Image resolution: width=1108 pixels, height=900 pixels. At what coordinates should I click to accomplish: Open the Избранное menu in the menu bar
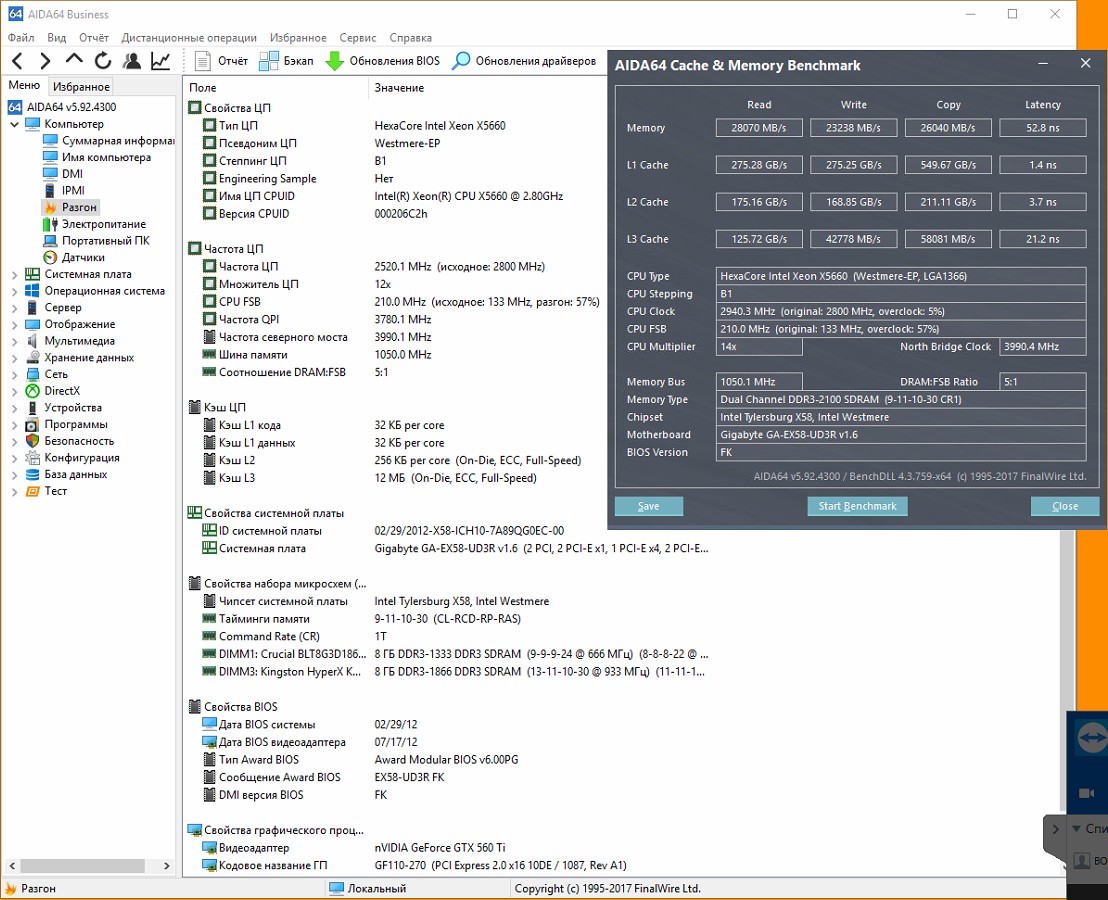point(298,37)
